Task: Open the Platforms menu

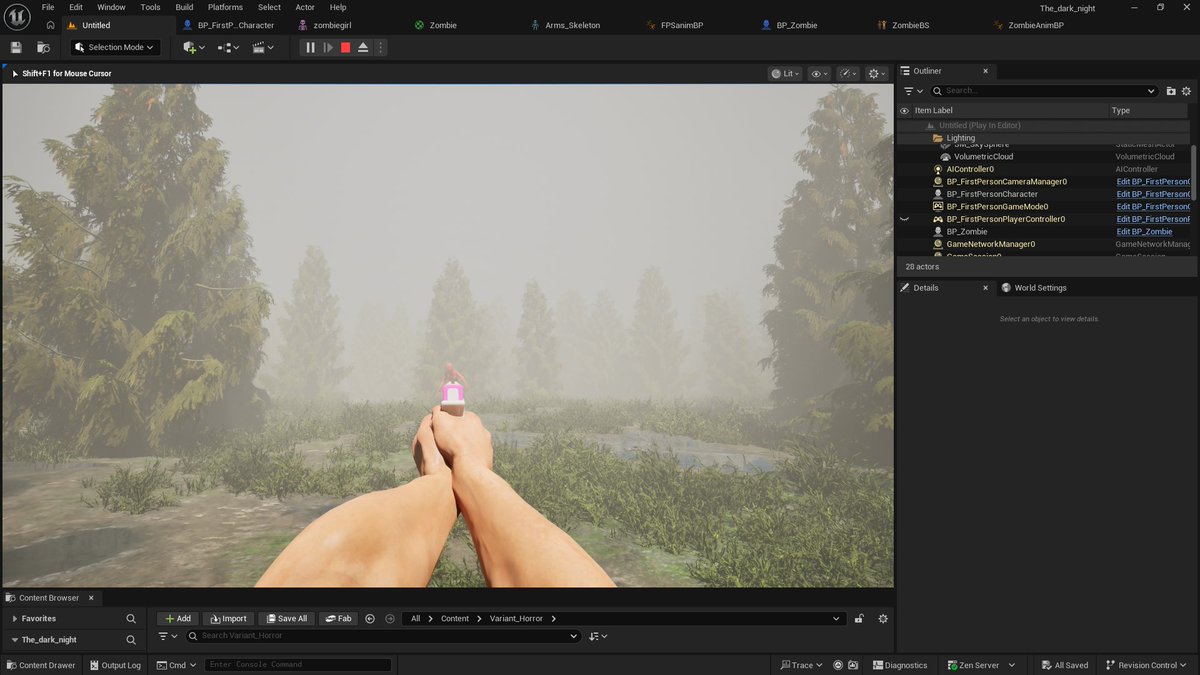Action: coord(225,7)
